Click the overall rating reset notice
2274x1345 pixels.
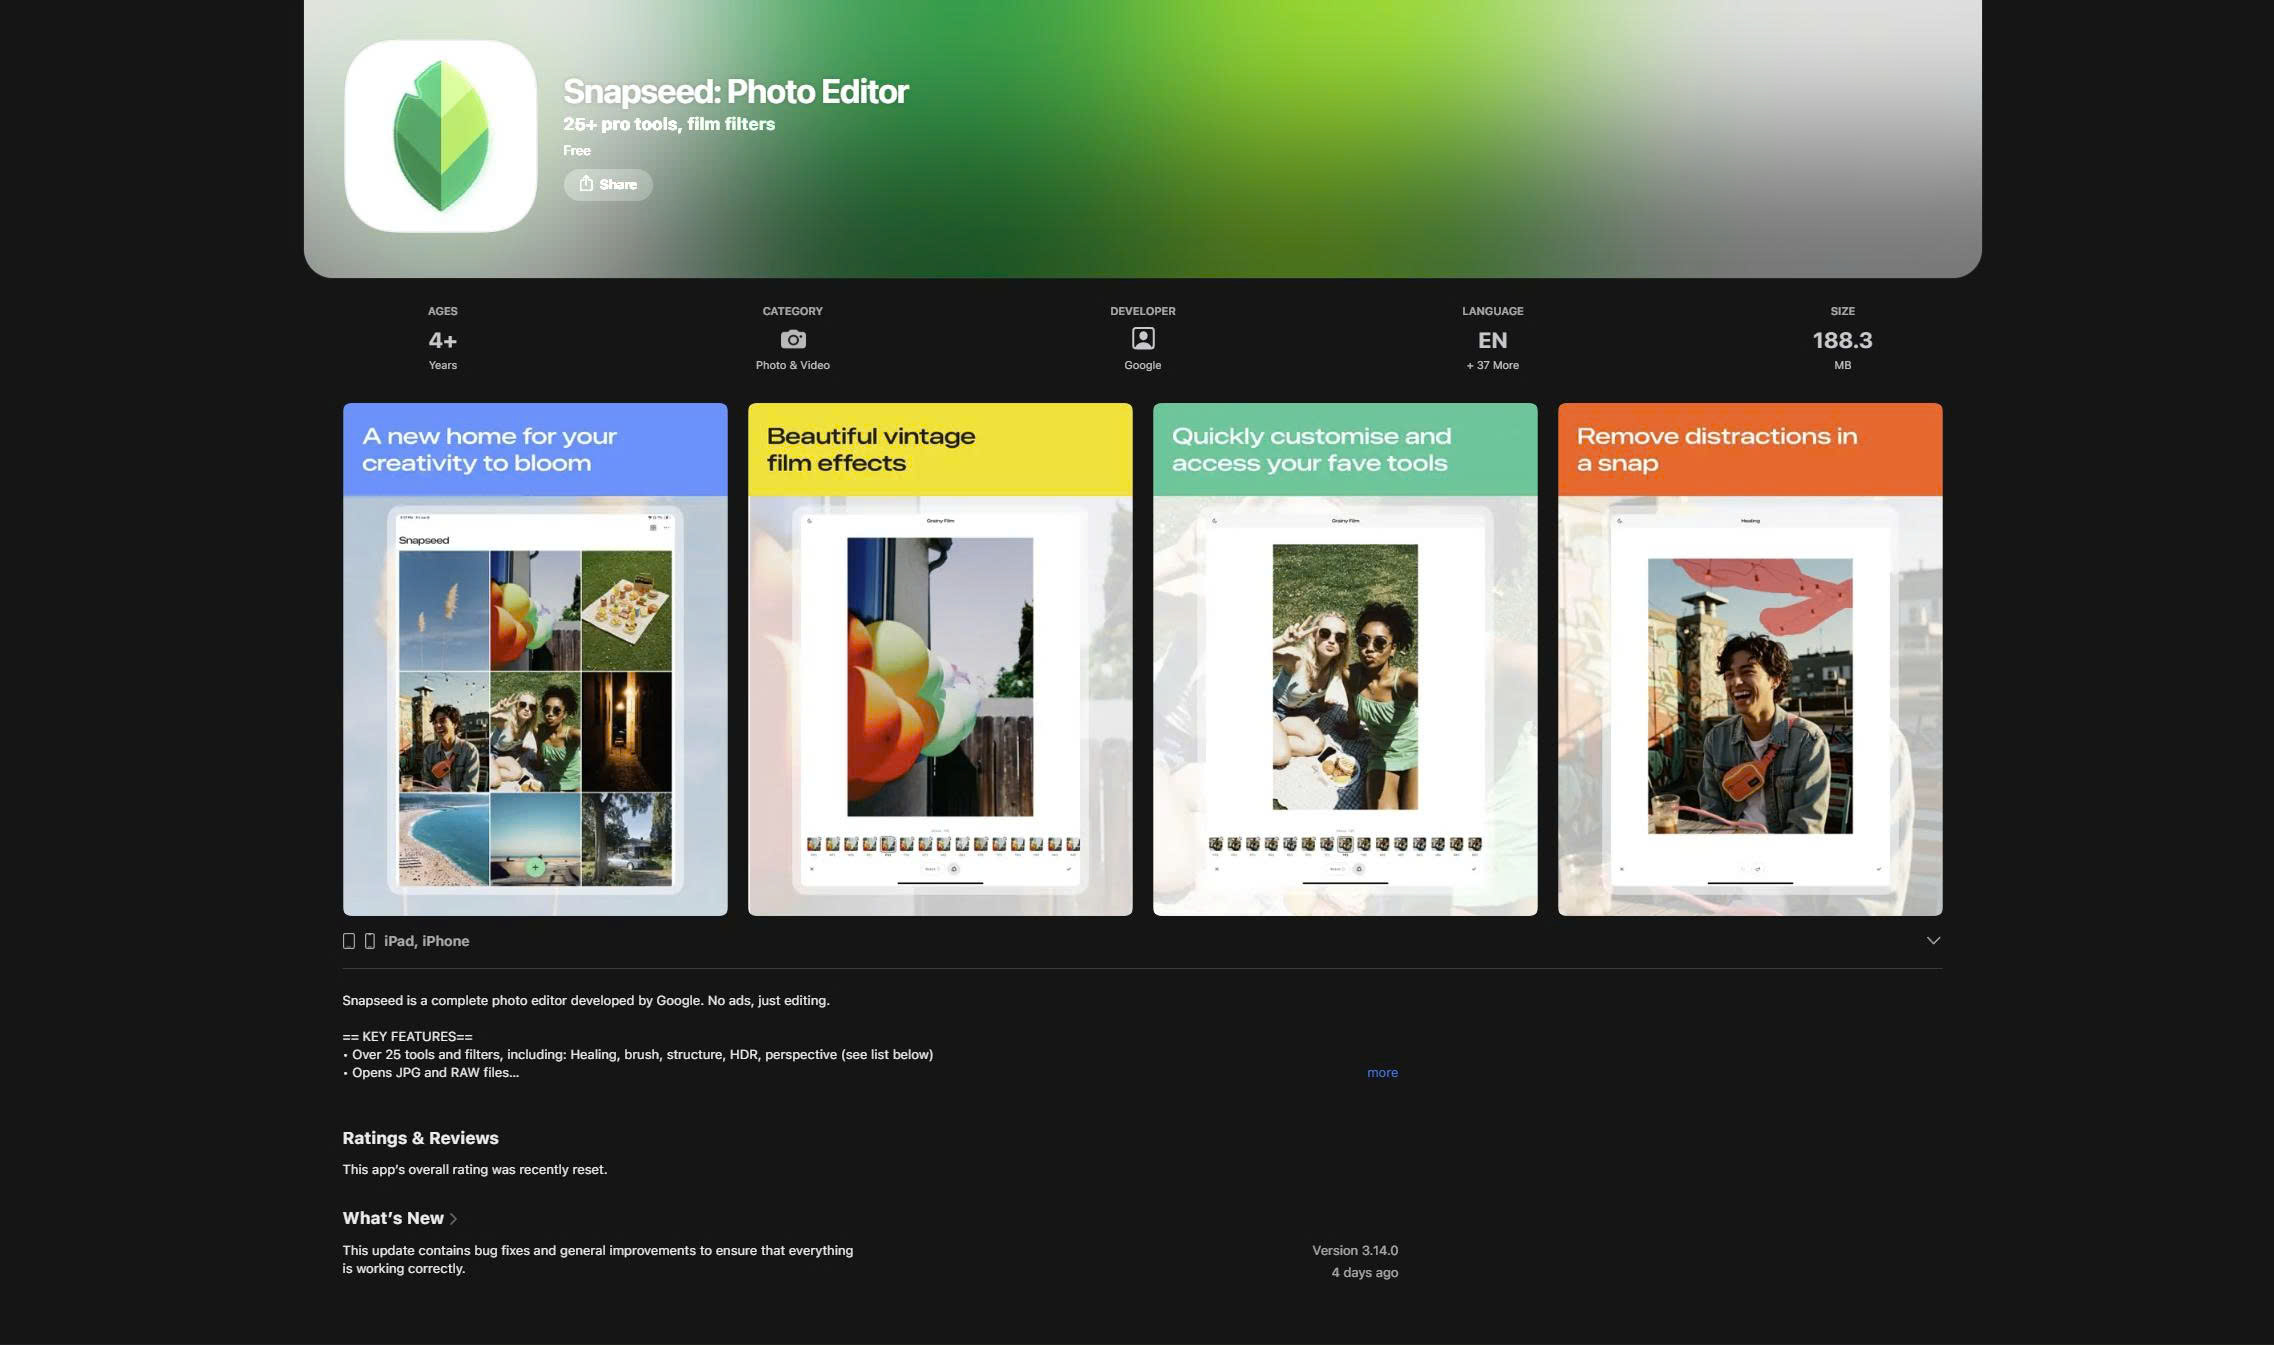tap(475, 1170)
